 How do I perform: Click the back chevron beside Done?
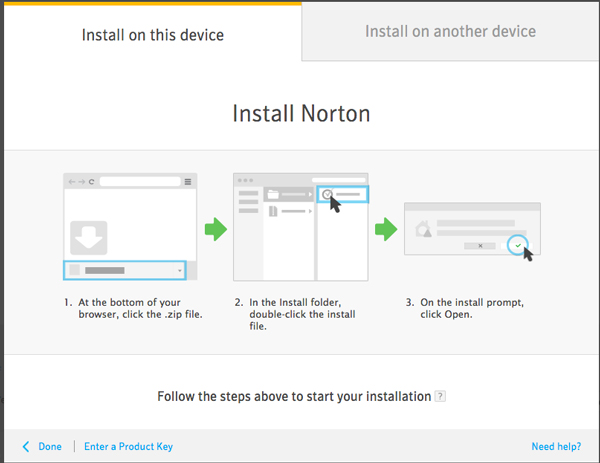tap(26, 447)
